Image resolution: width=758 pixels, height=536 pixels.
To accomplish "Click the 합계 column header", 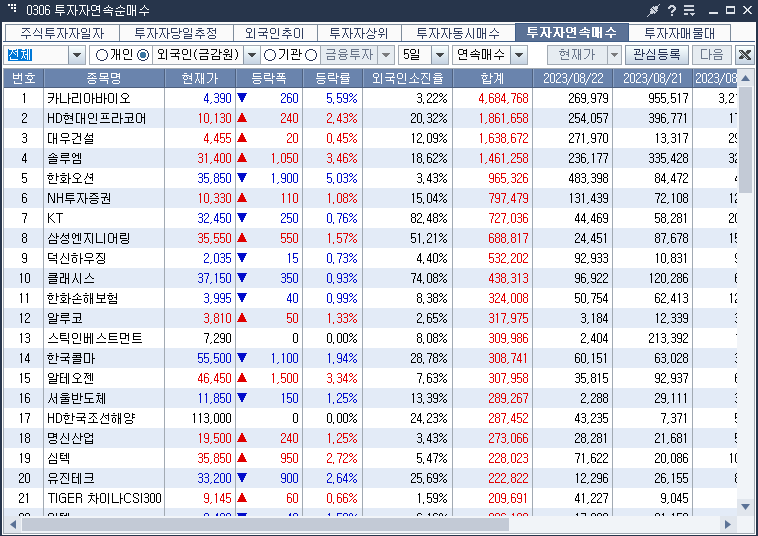I will click(x=493, y=78).
